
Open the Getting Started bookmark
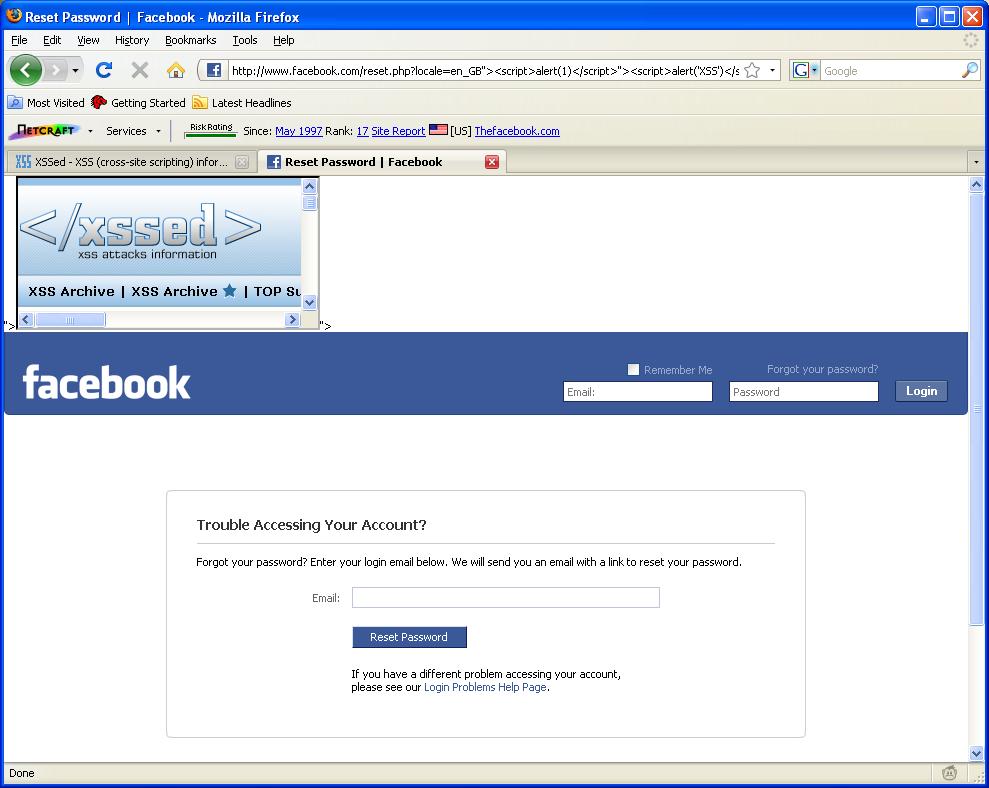[138, 102]
